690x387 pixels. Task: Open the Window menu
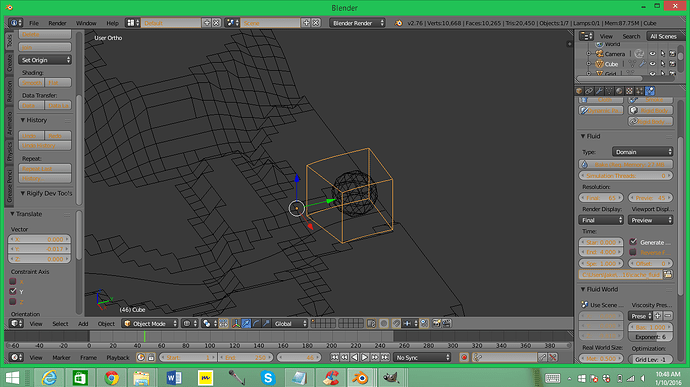pyautogui.click(x=86, y=23)
